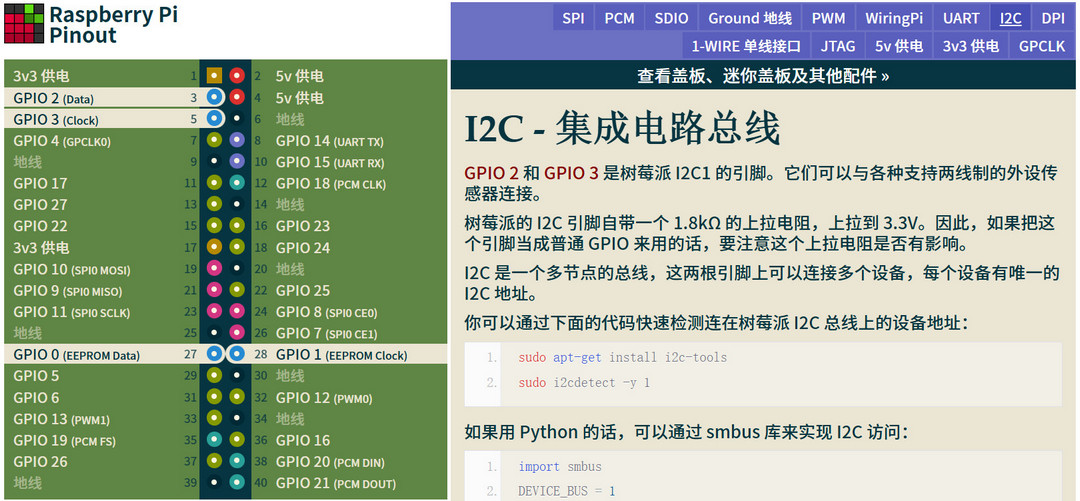Select the GPIO 1 (EEPROM Clock) label
The image size is (1080, 501).
341,355
